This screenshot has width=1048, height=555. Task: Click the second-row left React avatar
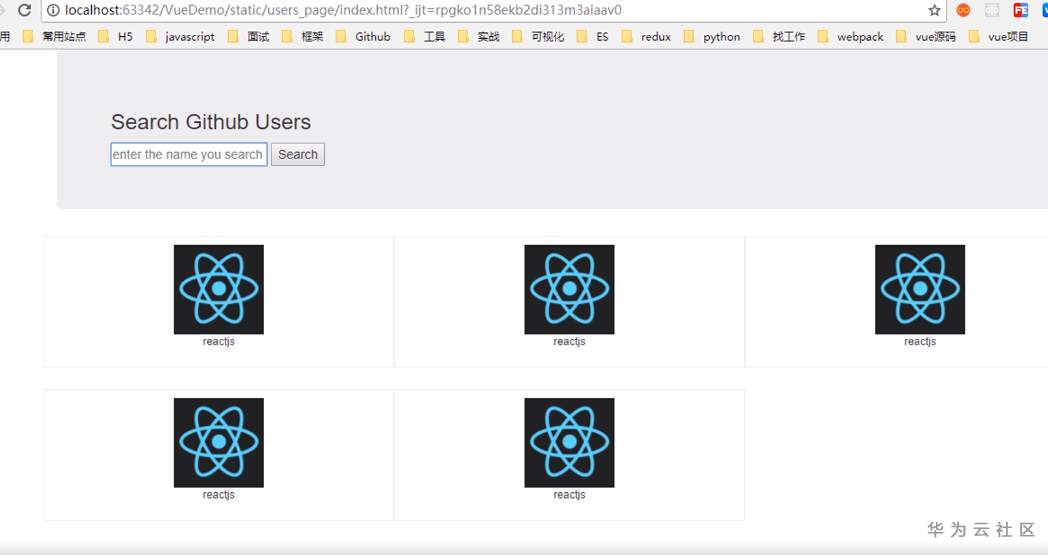[x=219, y=443]
